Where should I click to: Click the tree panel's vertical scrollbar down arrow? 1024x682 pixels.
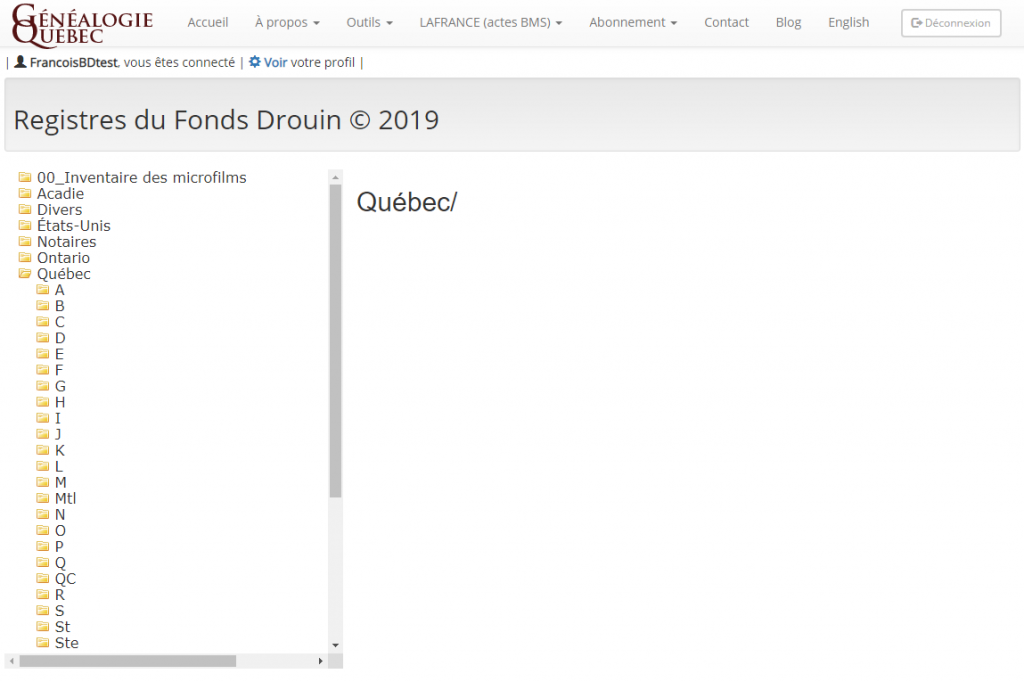[x=336, y=645]
